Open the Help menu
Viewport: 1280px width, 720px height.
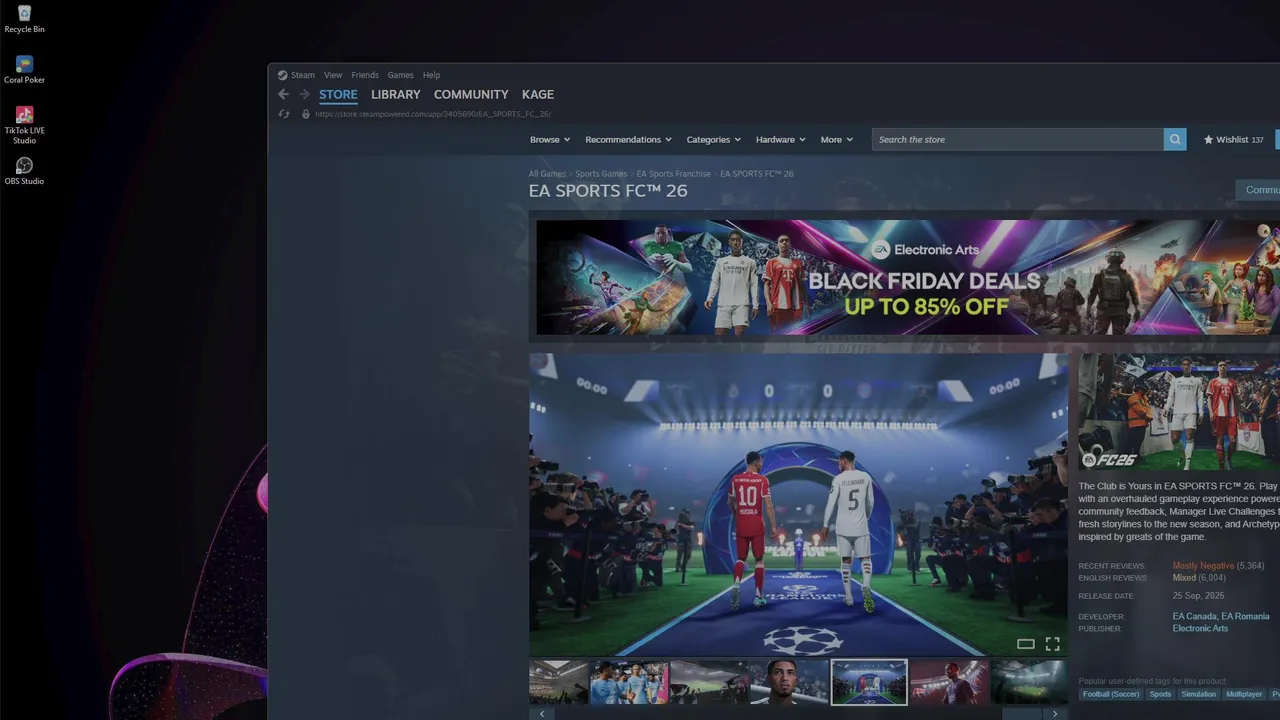tap(431, 75)
